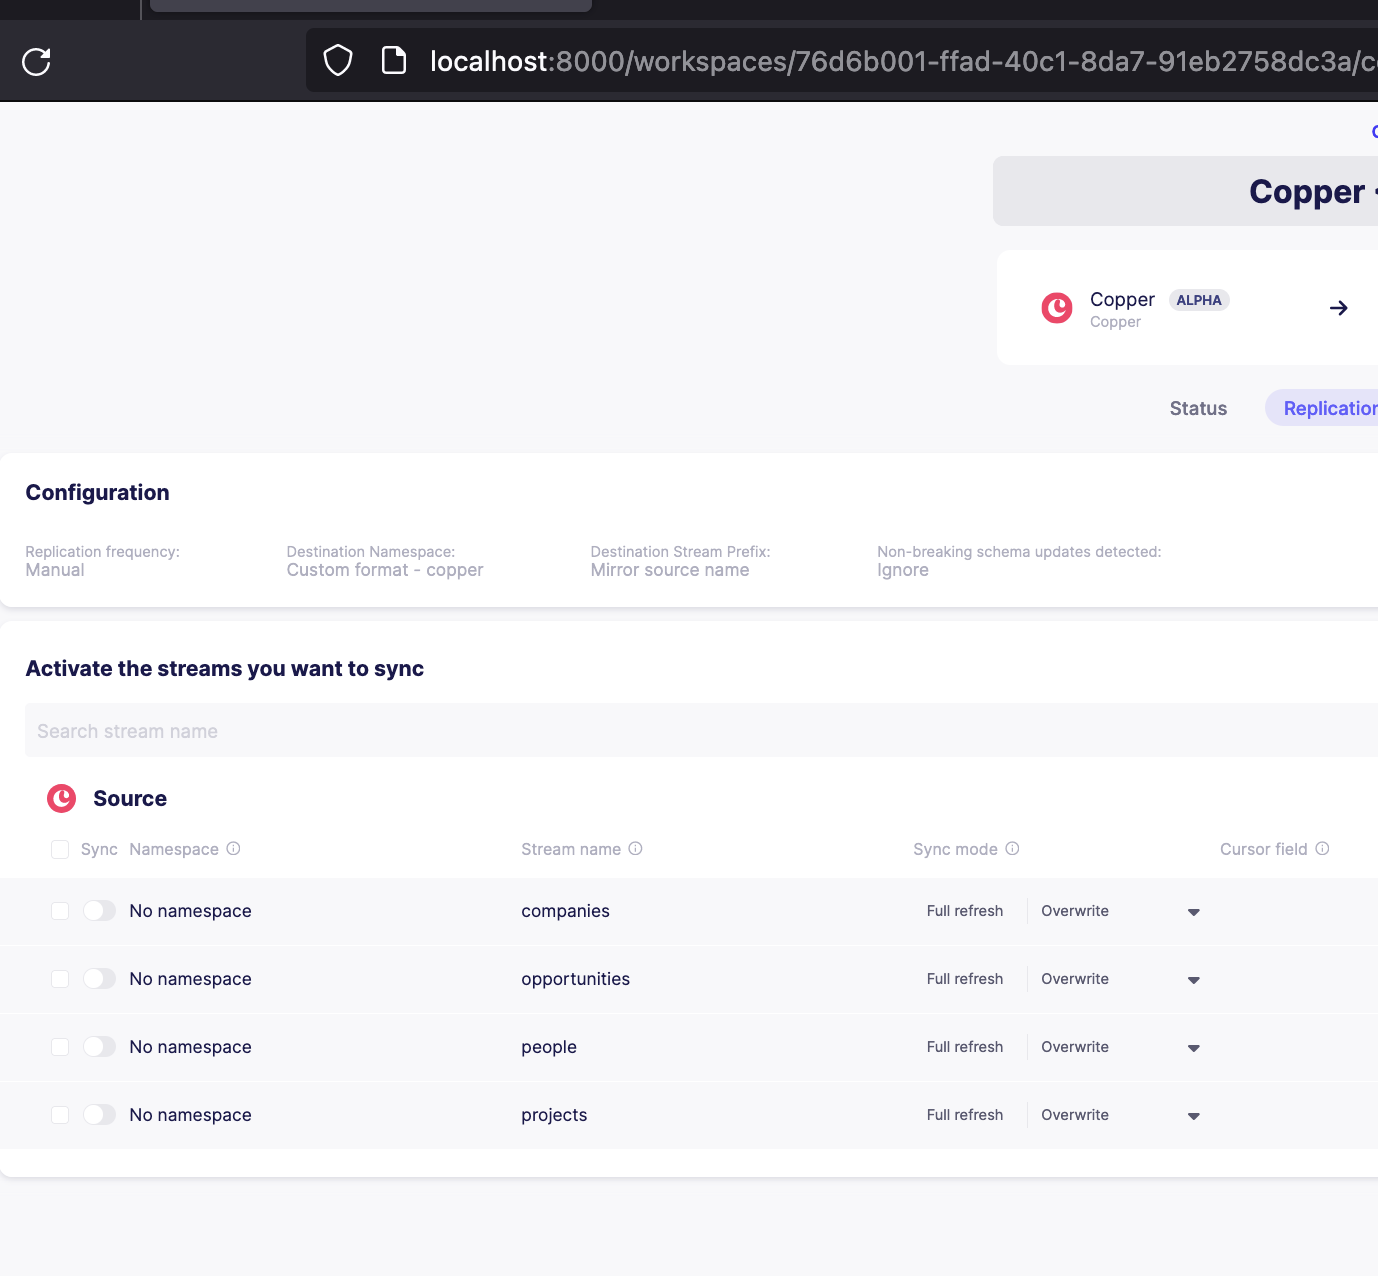The height and width of the screenshot is (1276, 1378).
Task: Click No namespace in the companies row
Action: click(190, 911)
